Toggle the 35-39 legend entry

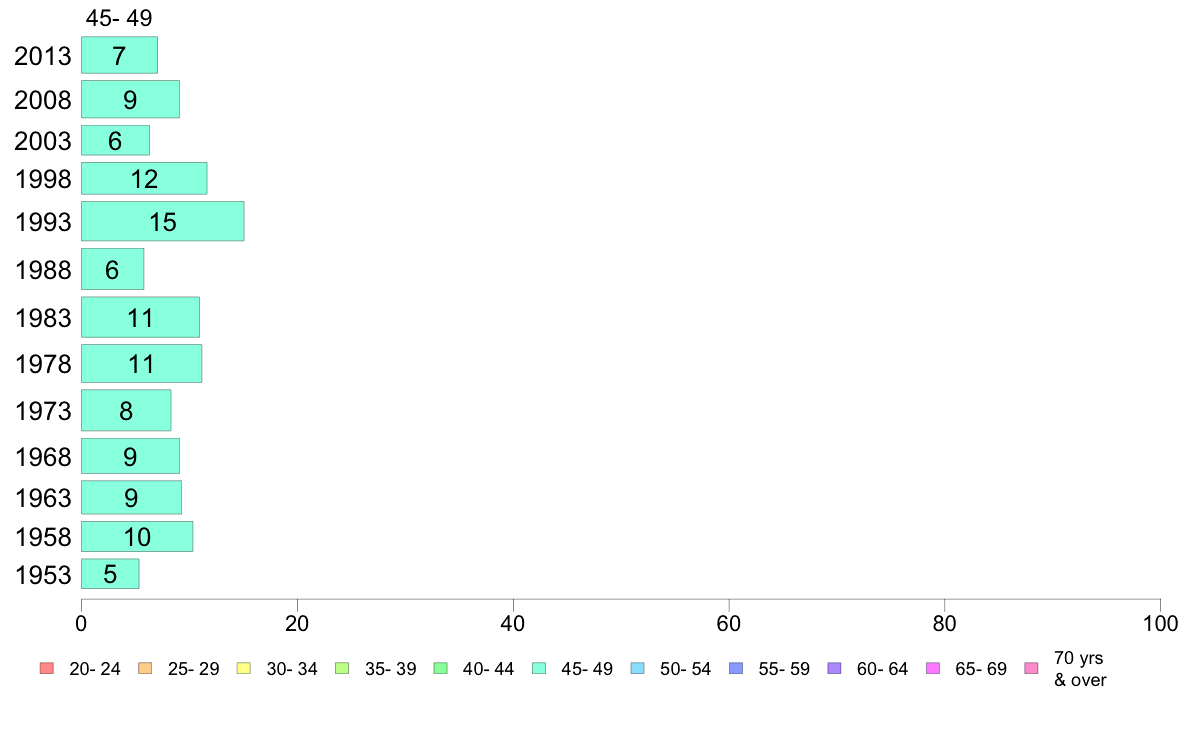click(375, 669)
